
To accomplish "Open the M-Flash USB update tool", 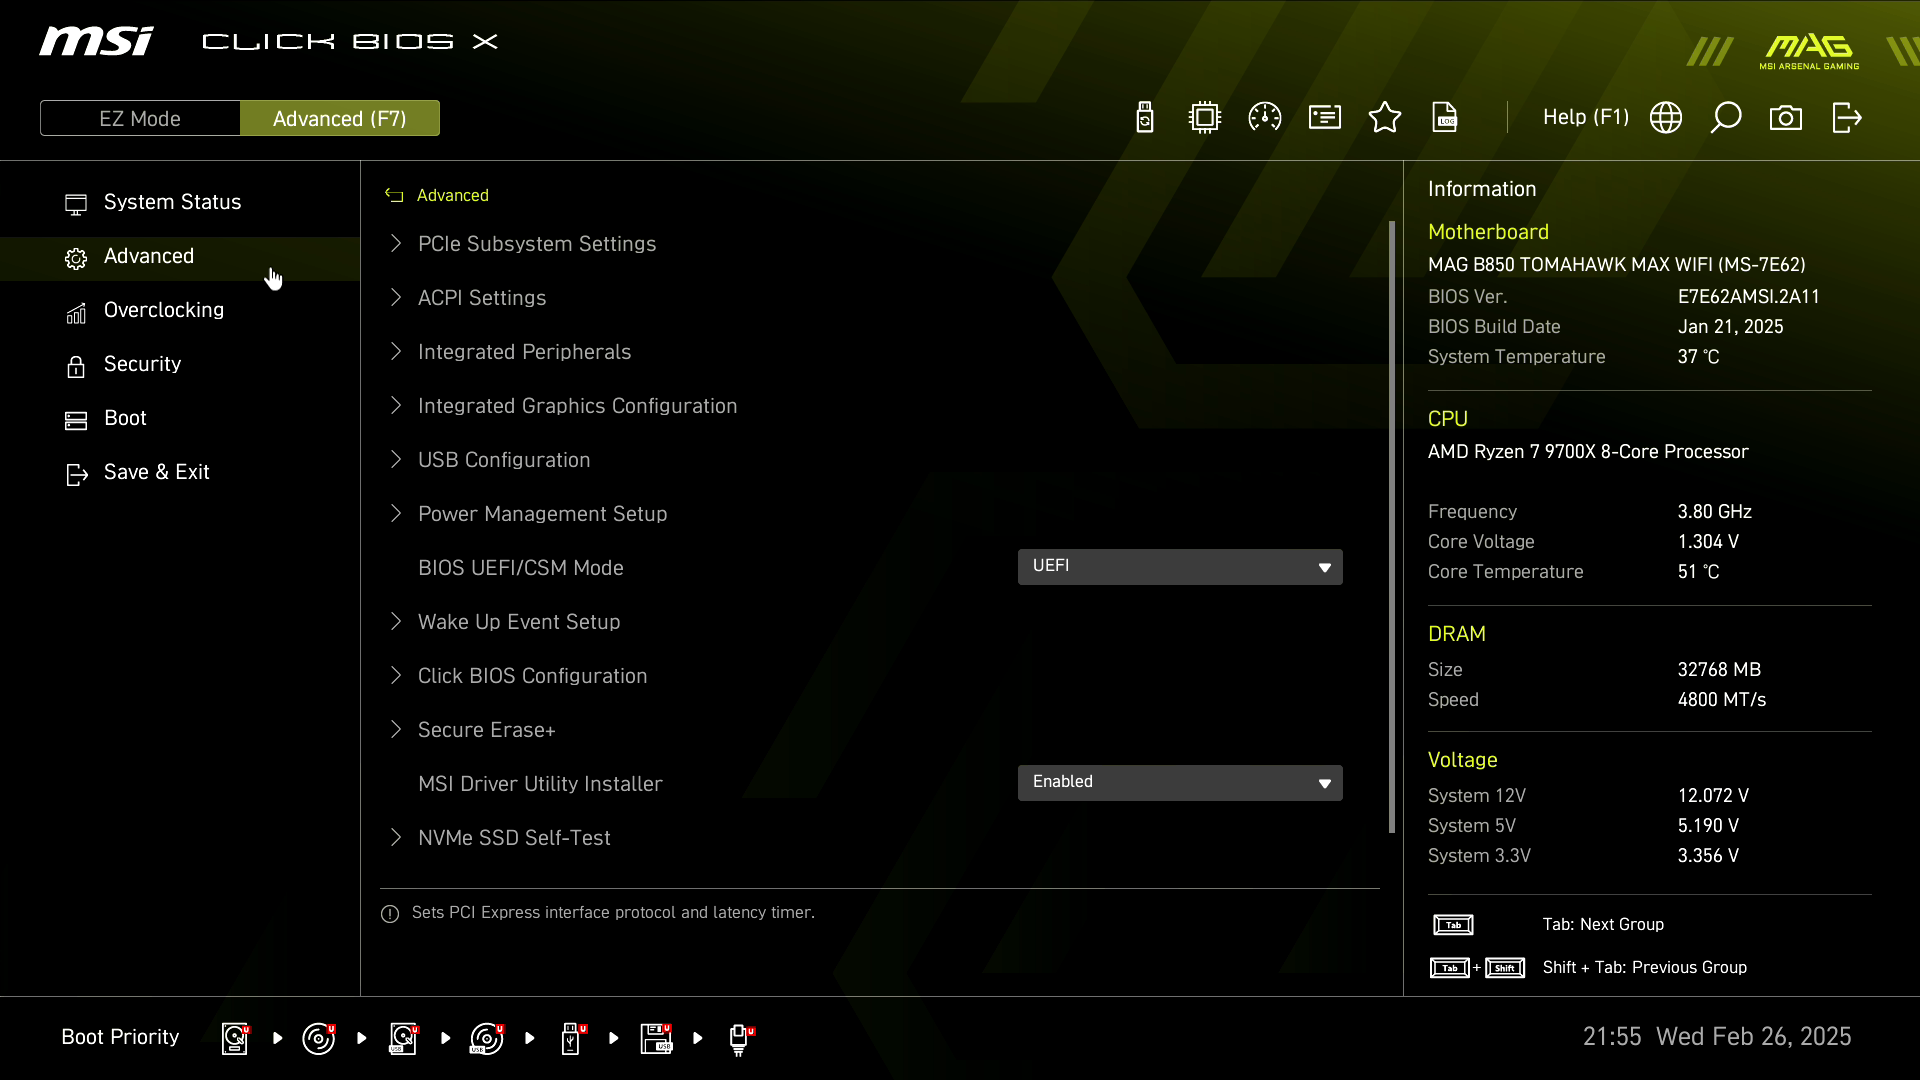I will [x=1144, y=117].
